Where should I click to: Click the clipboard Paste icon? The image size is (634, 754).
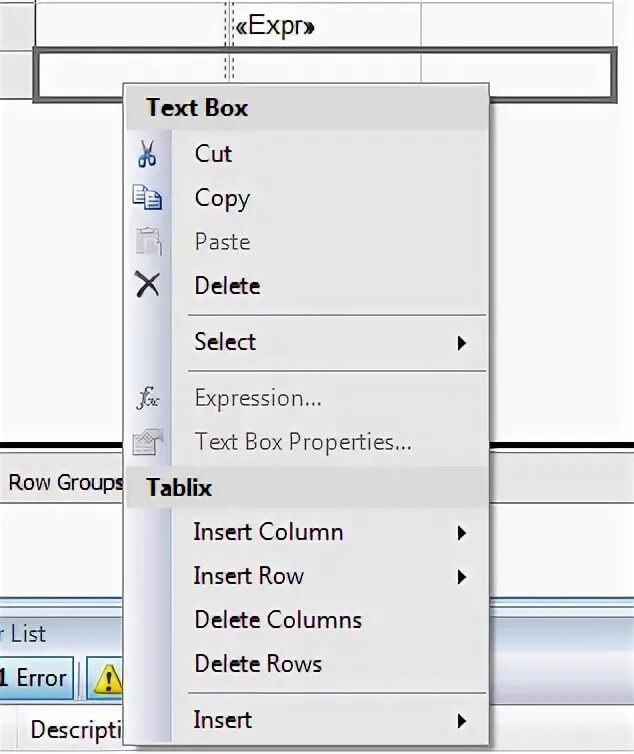(147, 242)
